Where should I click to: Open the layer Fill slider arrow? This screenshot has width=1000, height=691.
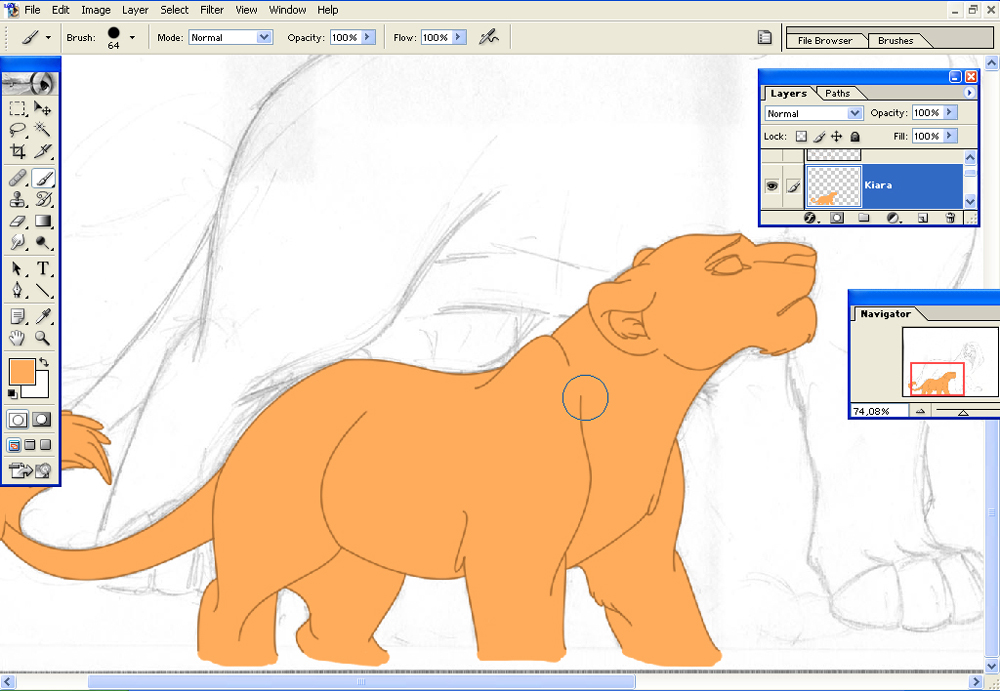tap(950, 137)
